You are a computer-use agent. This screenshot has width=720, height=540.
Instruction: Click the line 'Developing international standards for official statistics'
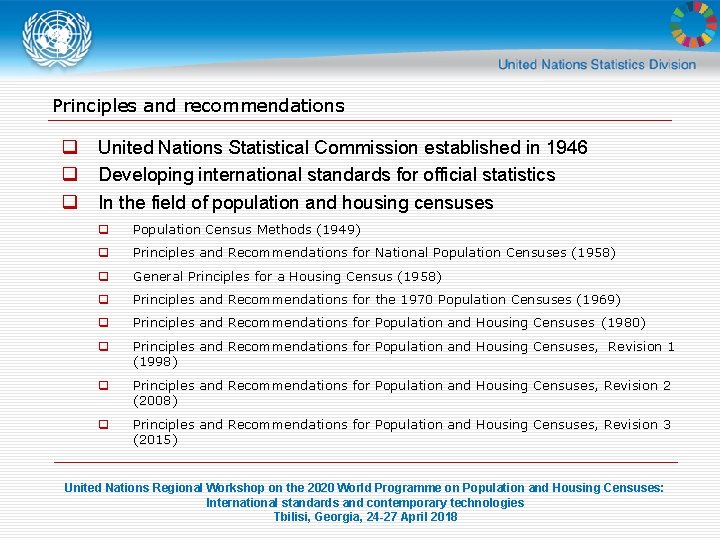coord(327,175)
